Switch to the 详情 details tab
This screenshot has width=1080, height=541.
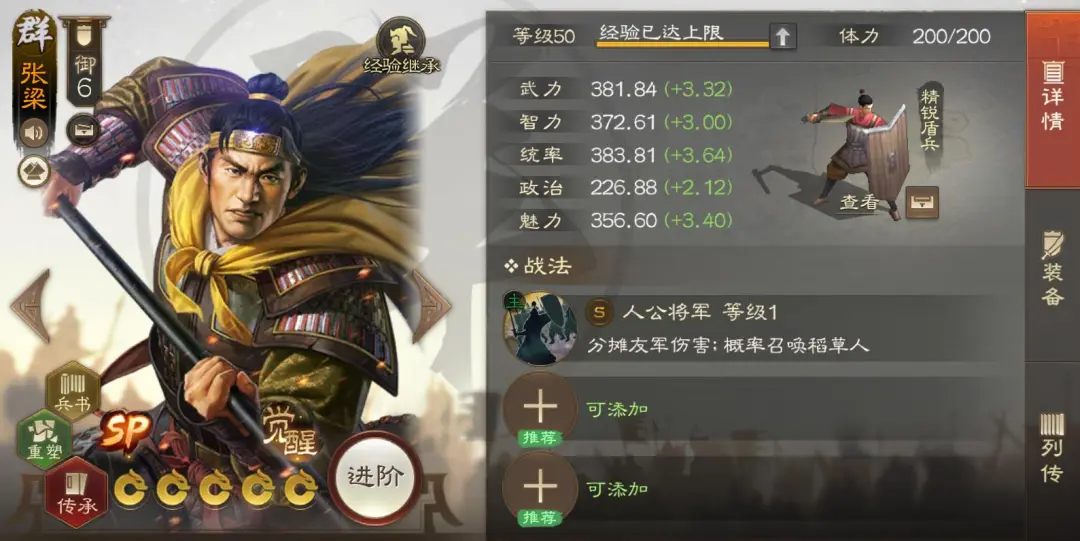point(1052,99)
